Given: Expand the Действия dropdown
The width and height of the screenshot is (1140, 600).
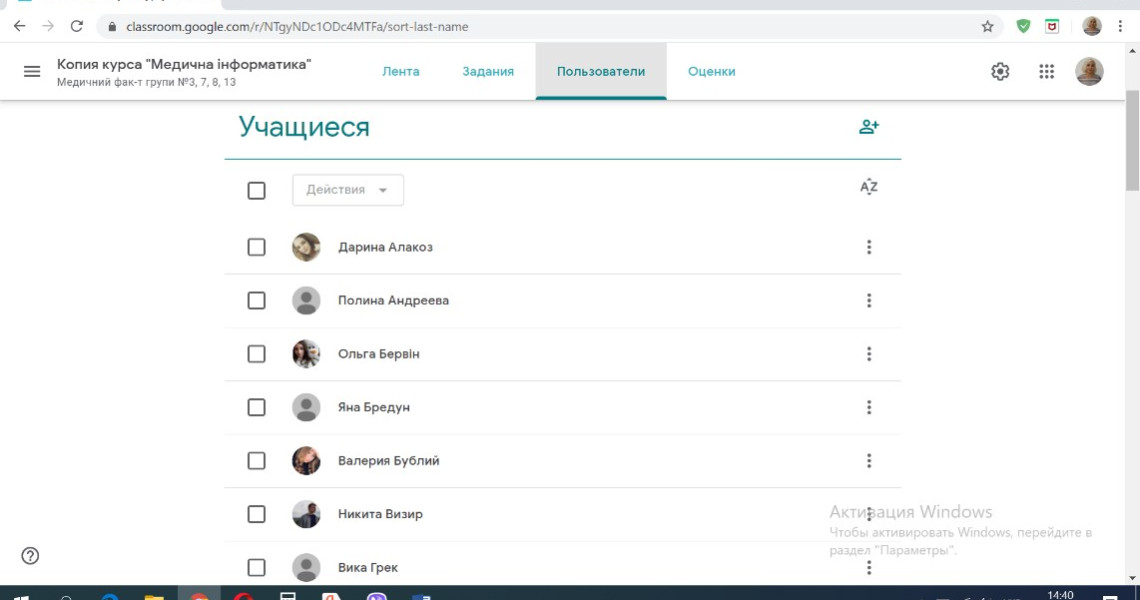Looking at the screenshot, I should tap(348, 190).
